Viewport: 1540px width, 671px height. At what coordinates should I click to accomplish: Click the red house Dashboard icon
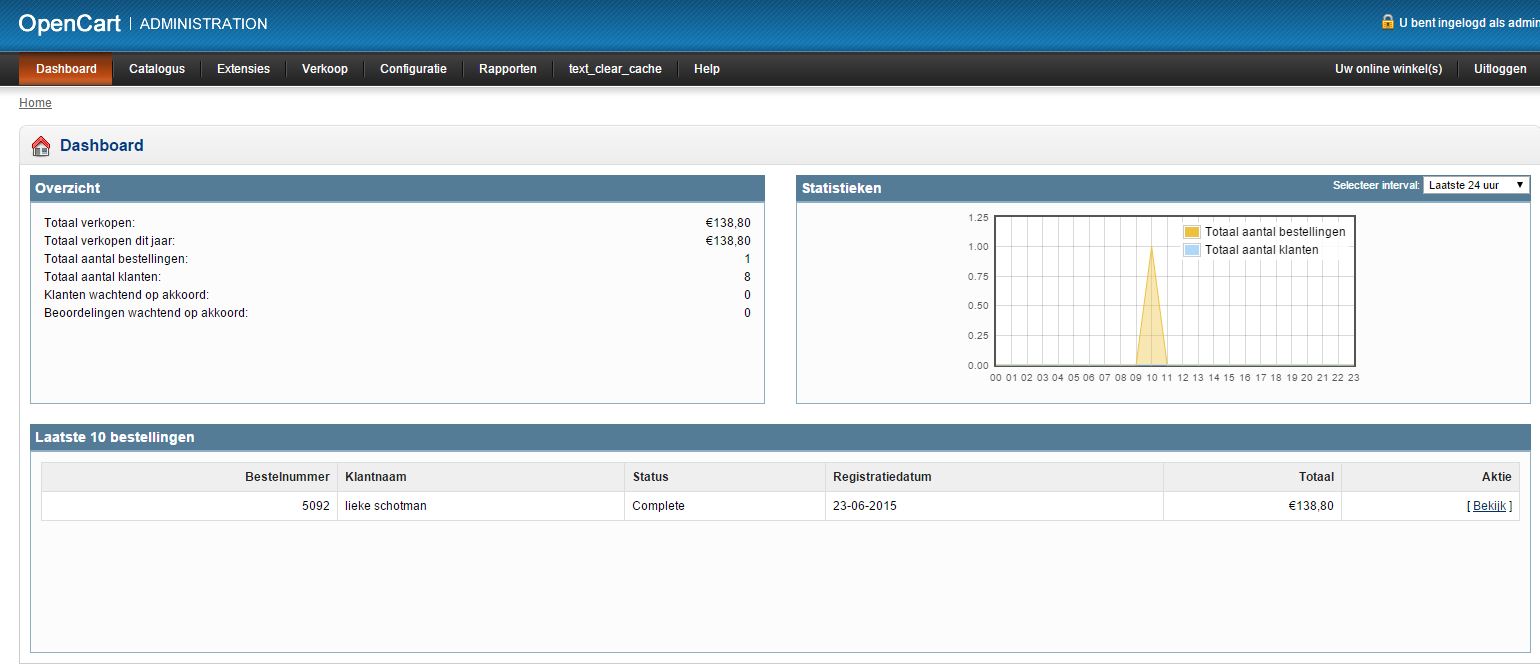click(x=41, y=146)
